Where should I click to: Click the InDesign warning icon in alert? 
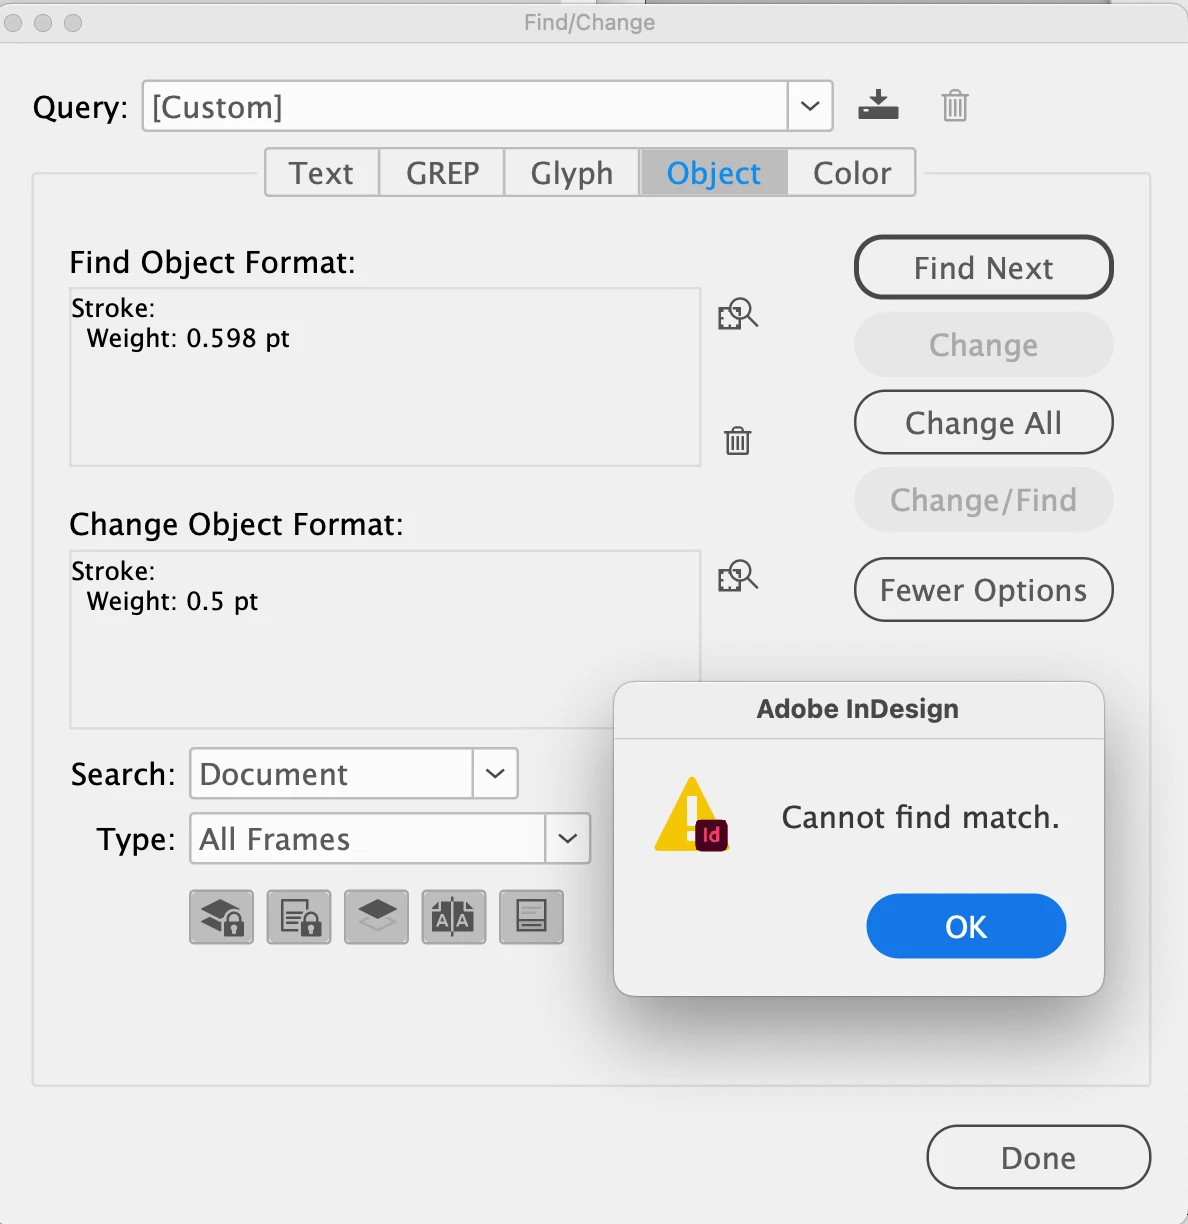(x=692, y=815)
